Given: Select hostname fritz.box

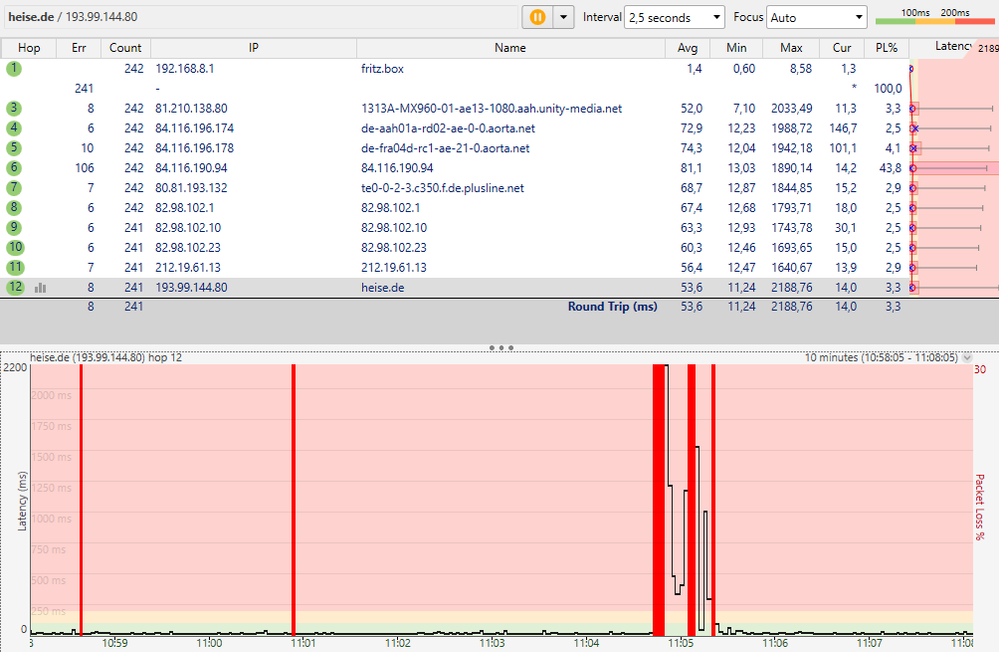Looking at the screenshot, I should click(382, 69).
